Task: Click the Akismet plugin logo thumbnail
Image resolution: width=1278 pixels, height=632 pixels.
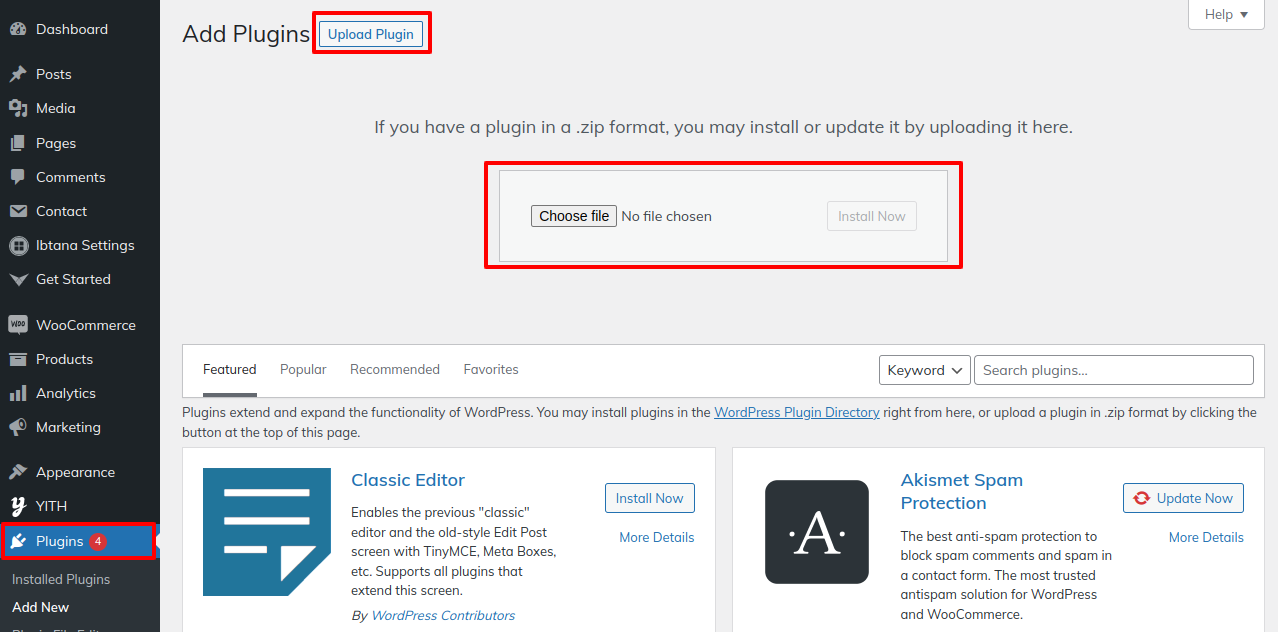Action: [x=817, y=532]
